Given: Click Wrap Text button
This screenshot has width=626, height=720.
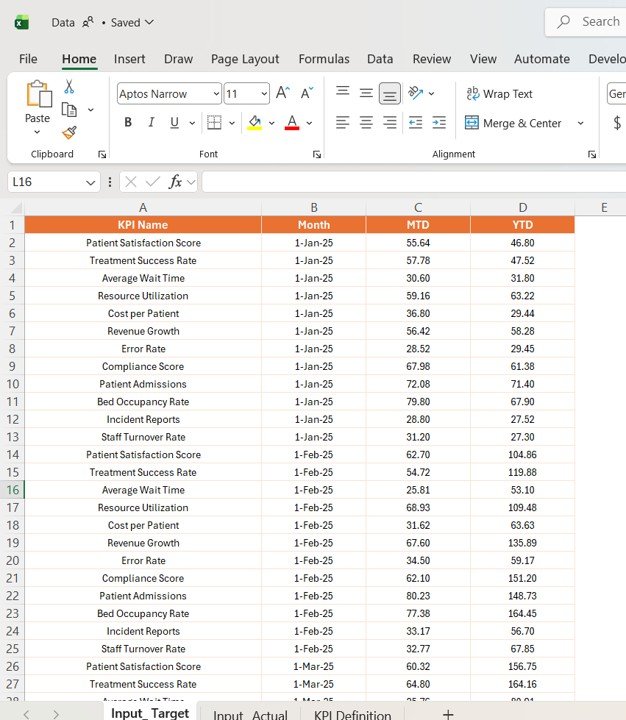Looking at the screenshot, I should 499,94.
